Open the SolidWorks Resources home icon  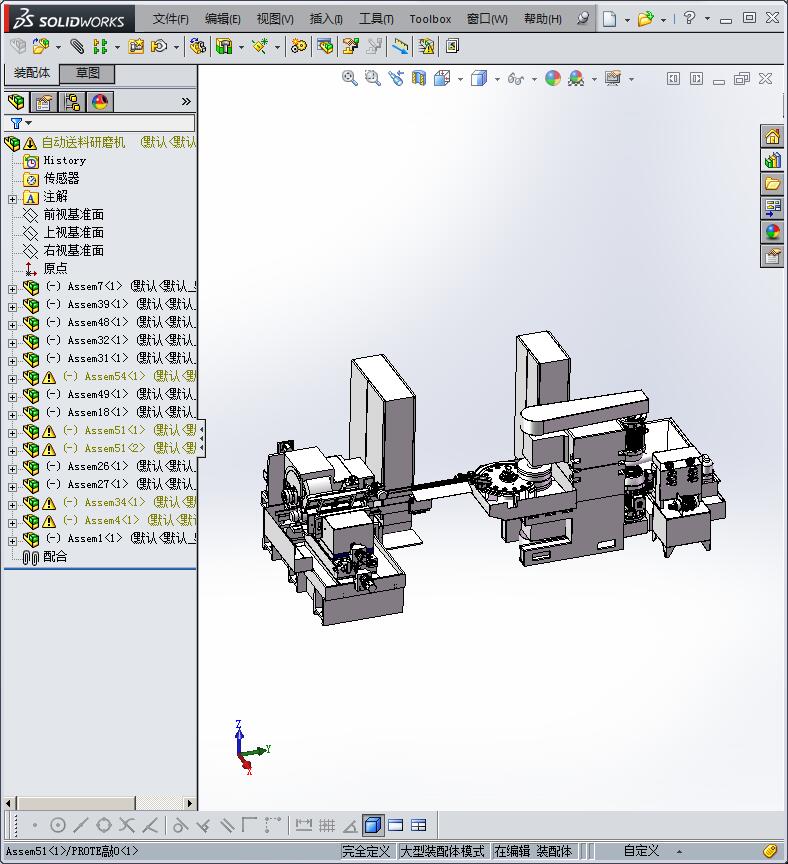click(772, 136)
